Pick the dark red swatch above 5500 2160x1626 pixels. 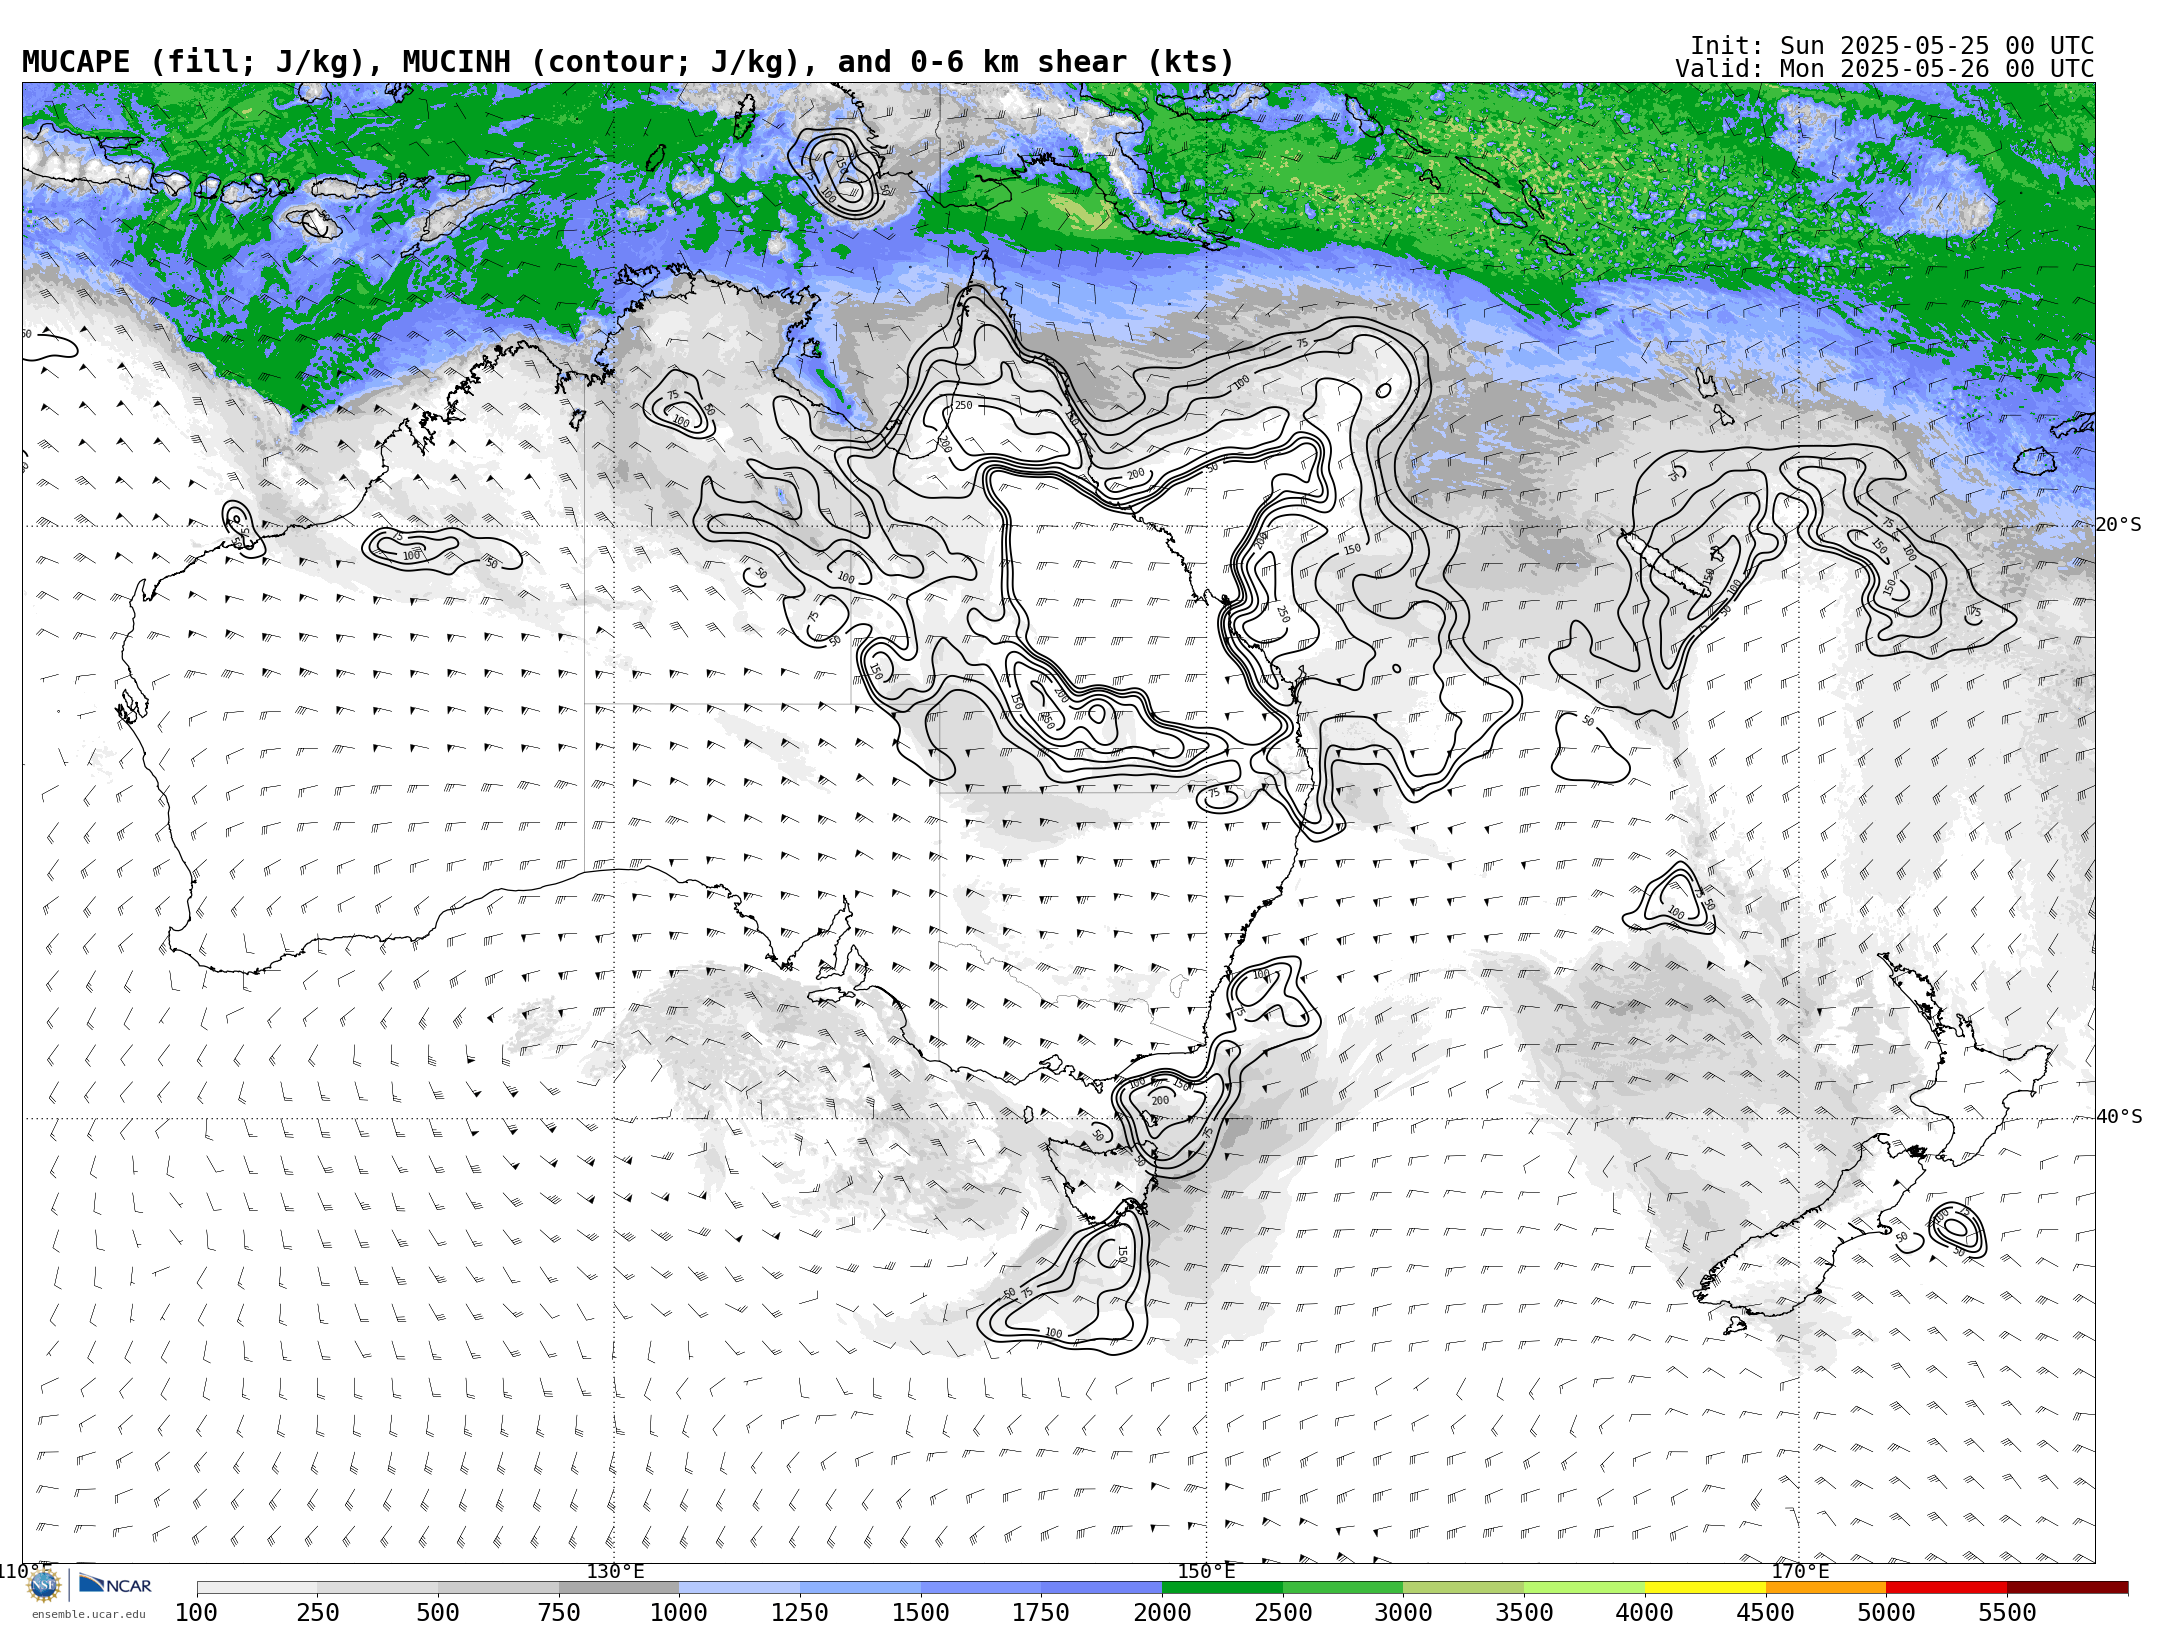(2067, 1588)
